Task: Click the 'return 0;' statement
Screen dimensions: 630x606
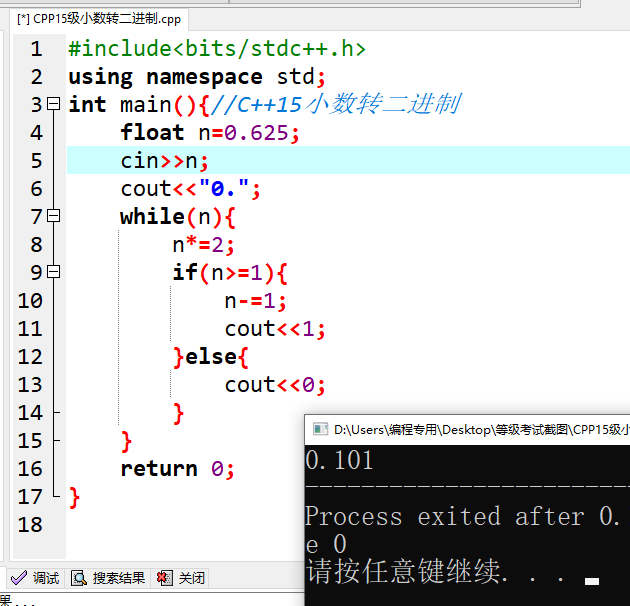Action: click(x=177, y=469)
